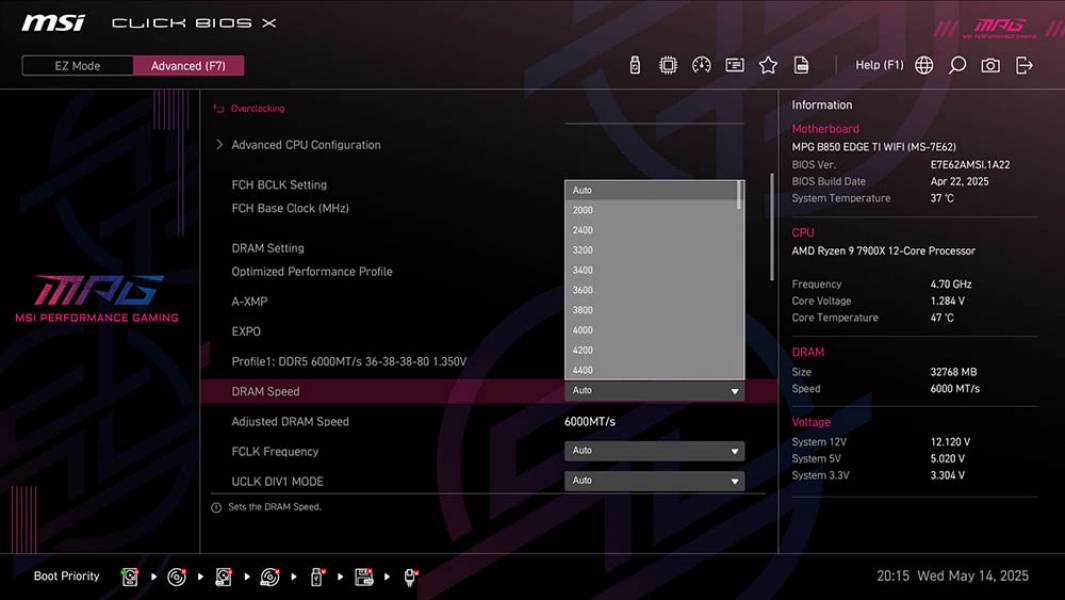This screenshot has height=600, width=1065.
Task: Choose 4000 in the DRAM Speed list
Action: click(x=651, y=330)
